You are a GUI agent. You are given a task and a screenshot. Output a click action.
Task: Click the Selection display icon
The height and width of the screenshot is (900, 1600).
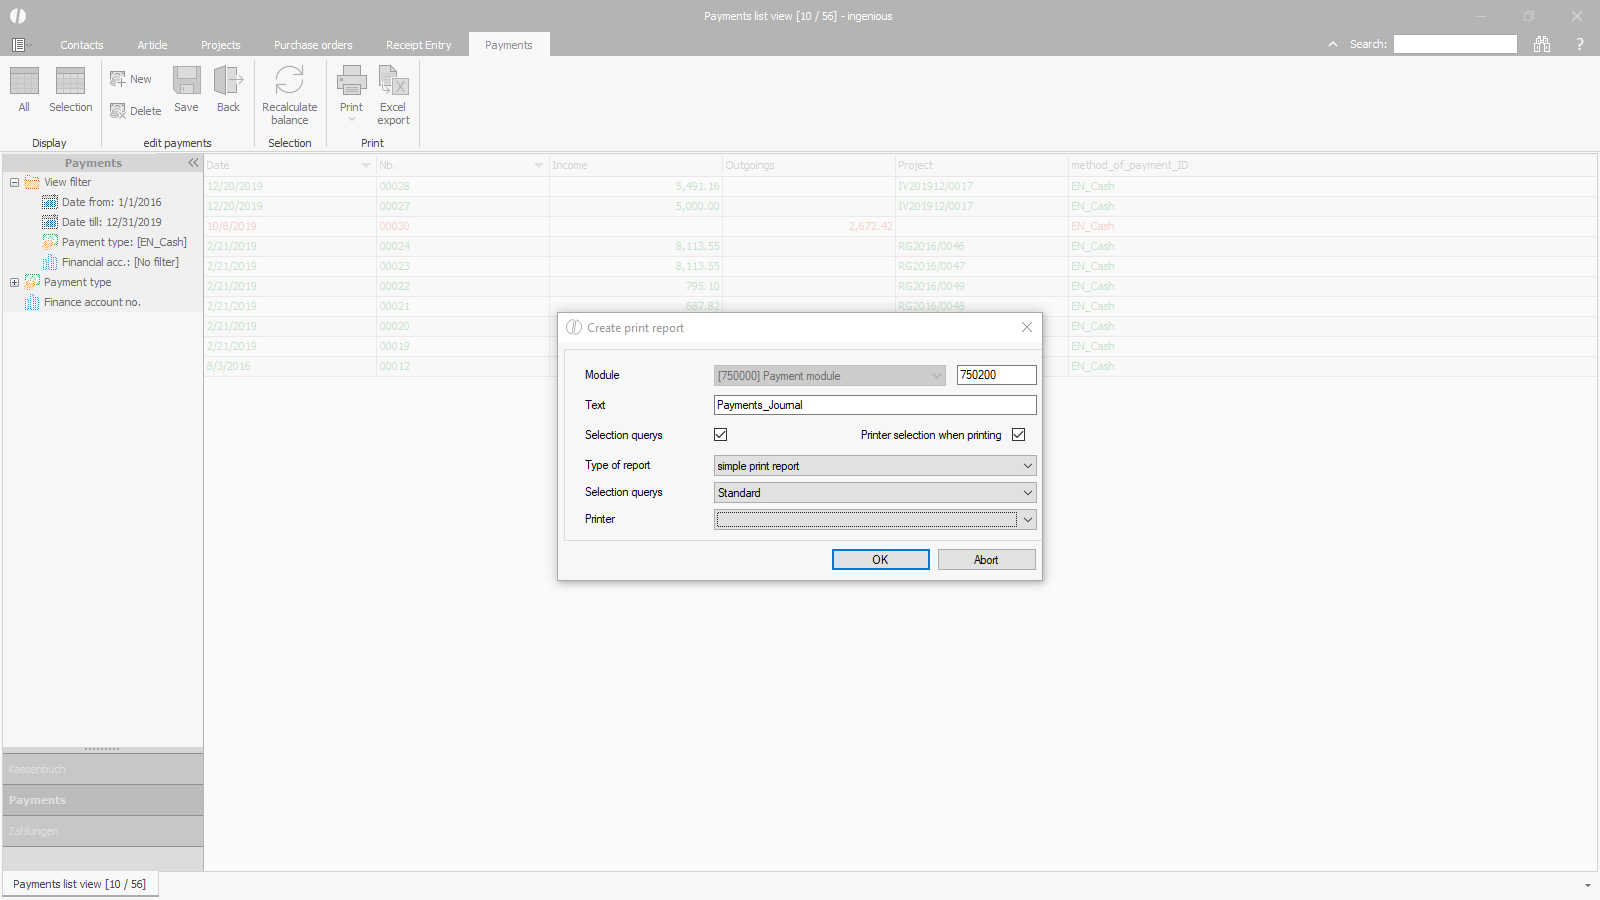(70, 82)
